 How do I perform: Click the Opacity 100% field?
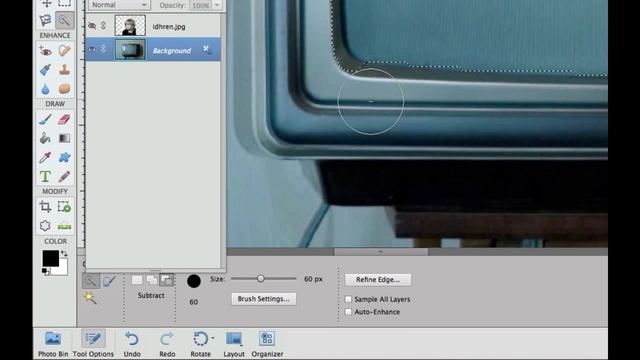(x=200, y=5)
